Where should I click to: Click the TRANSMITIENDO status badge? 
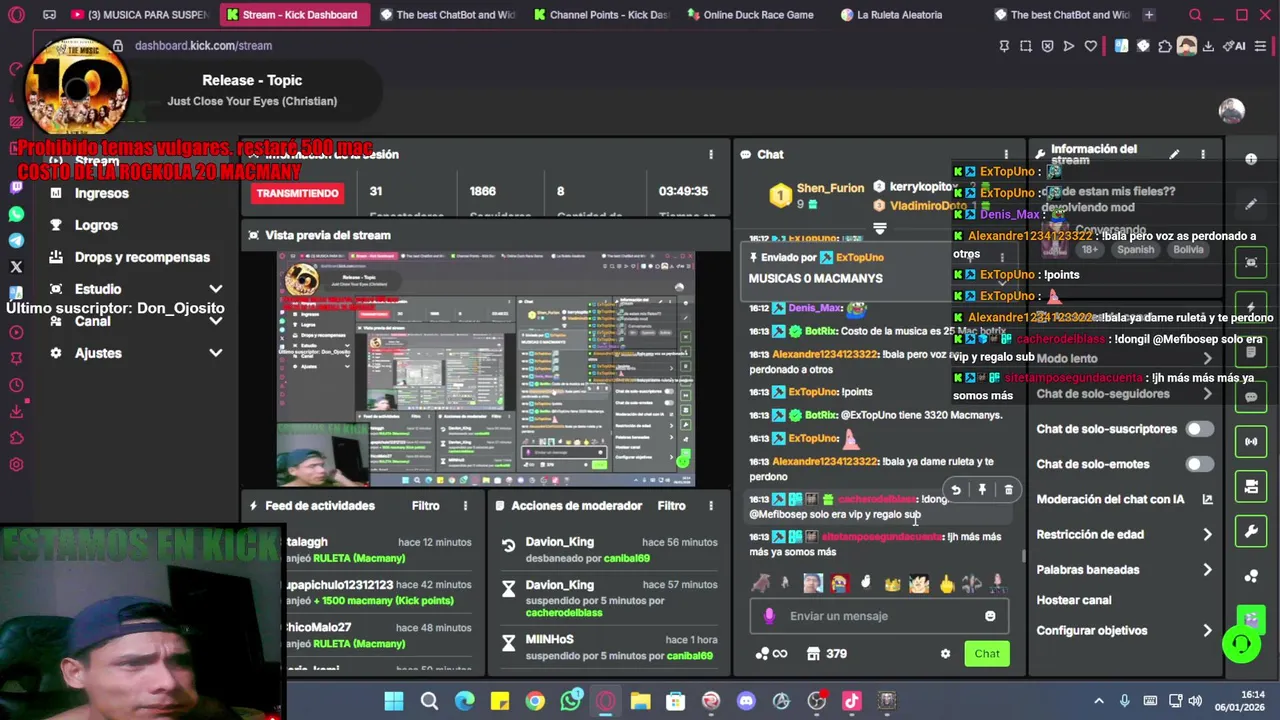point(297,193)
